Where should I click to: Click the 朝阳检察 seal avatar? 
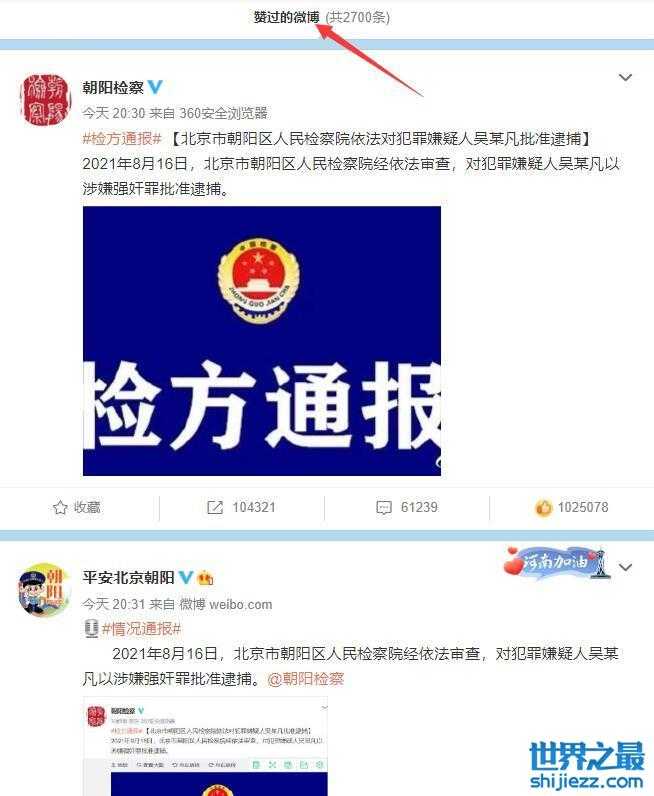tap(44, 99)
